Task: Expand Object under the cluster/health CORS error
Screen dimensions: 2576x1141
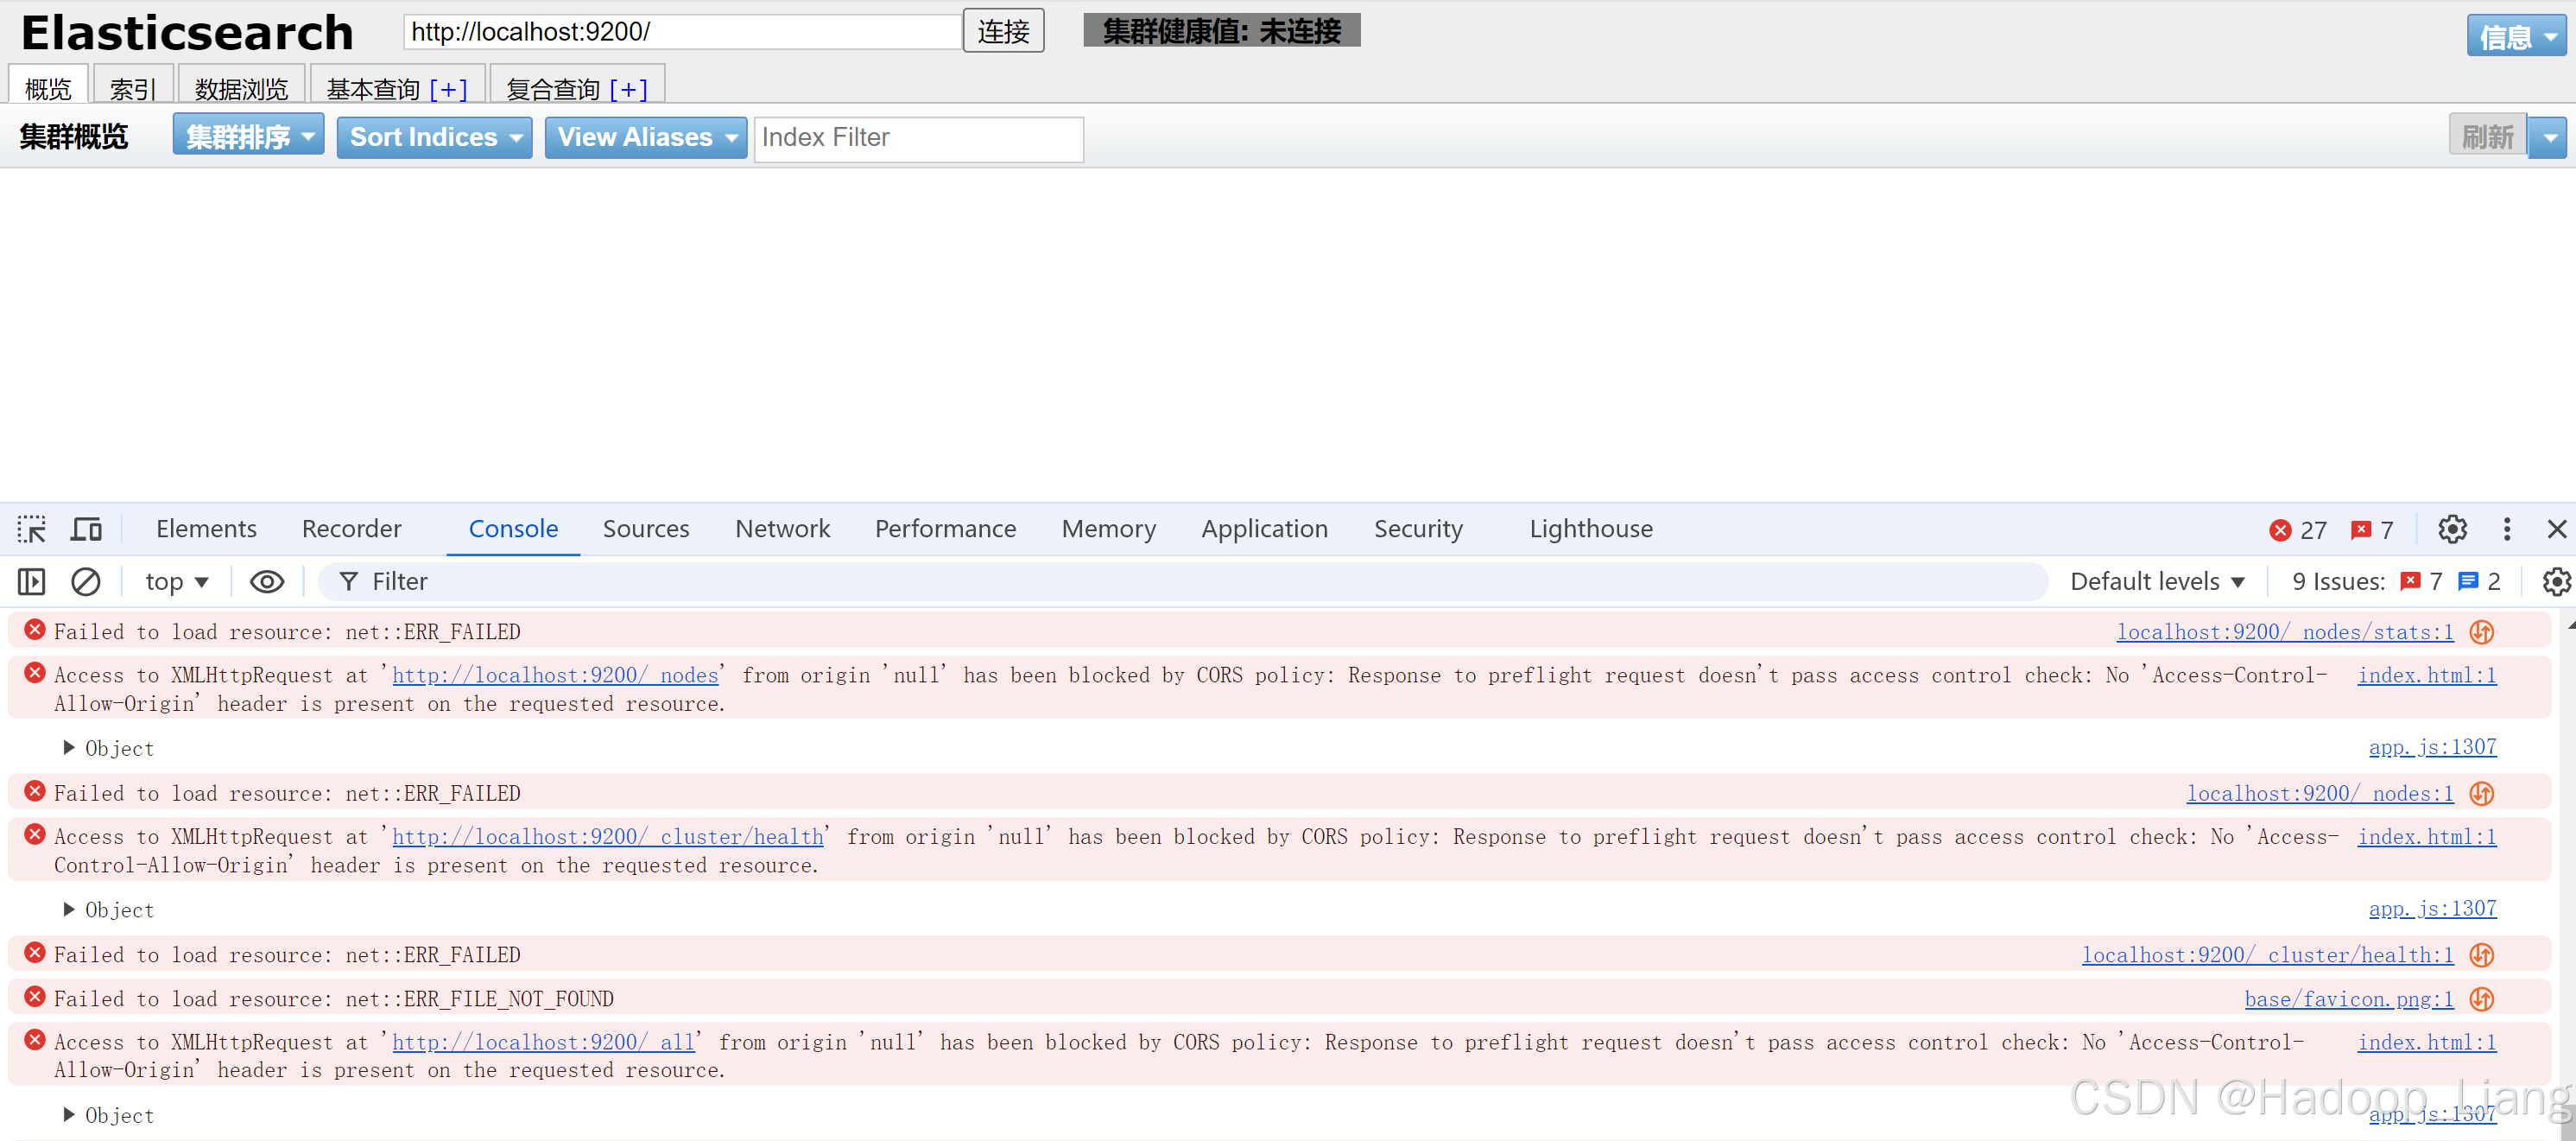Action: [x=69, y=909]
